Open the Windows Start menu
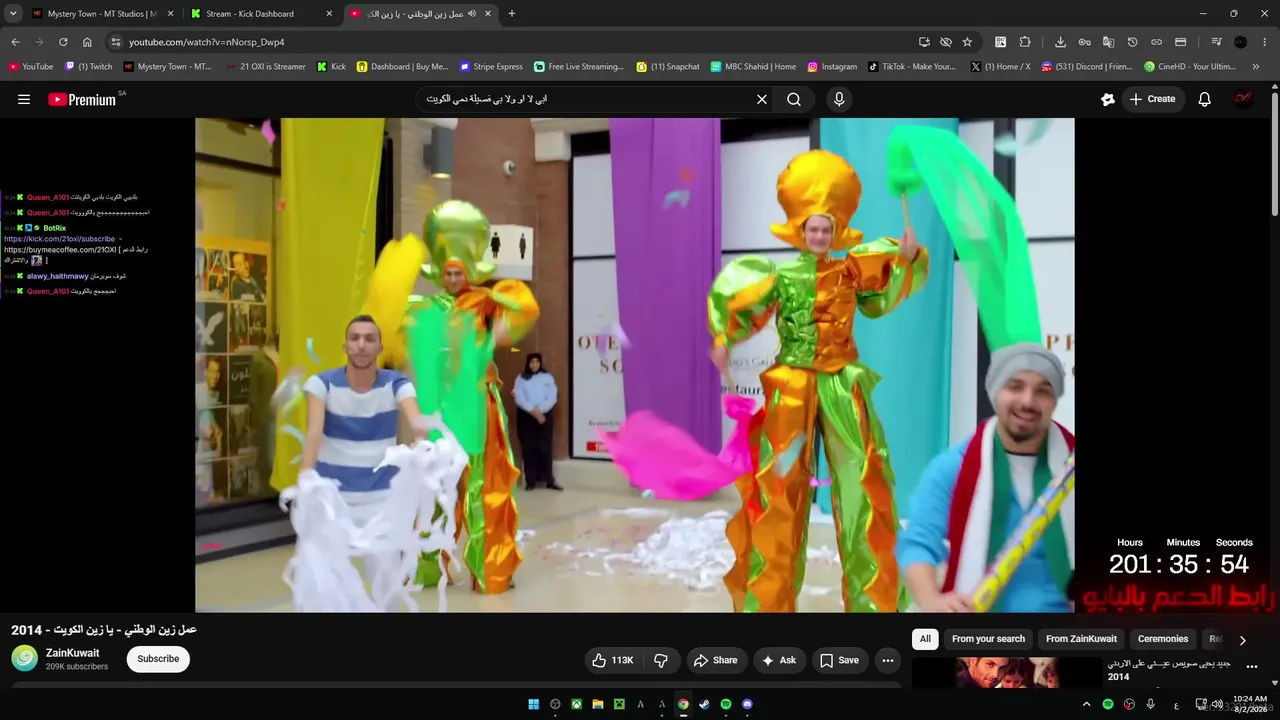Image resolution: width=1280 pixels, height=720 pixels. click(x=534, y=704)
